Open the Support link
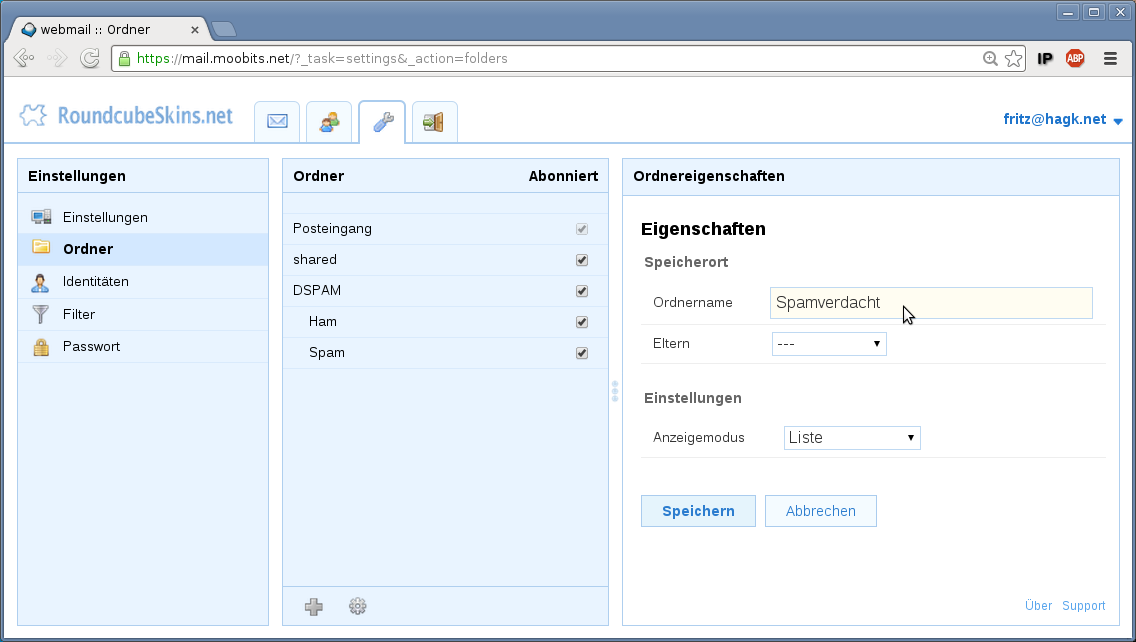This screenshot has width=1136, height=642. coord(1083,605)
